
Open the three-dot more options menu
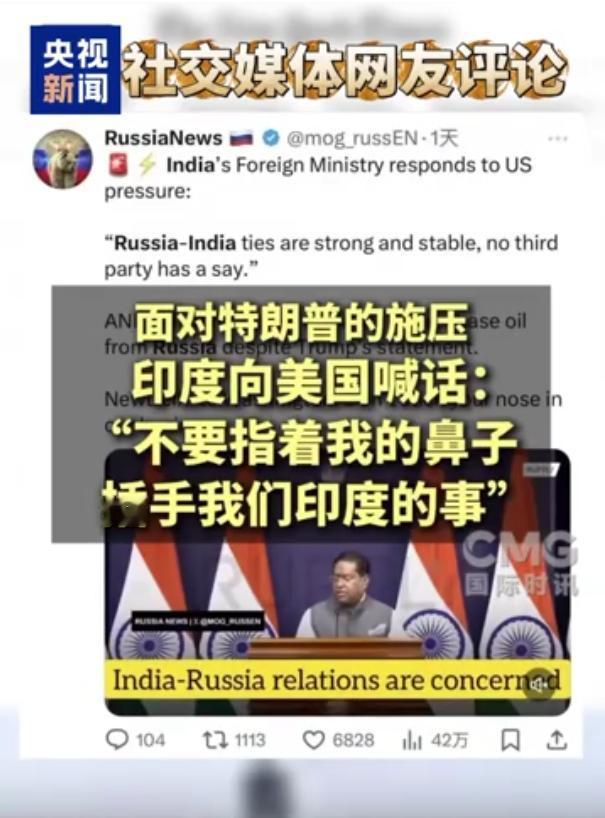[x=558, y=139]
